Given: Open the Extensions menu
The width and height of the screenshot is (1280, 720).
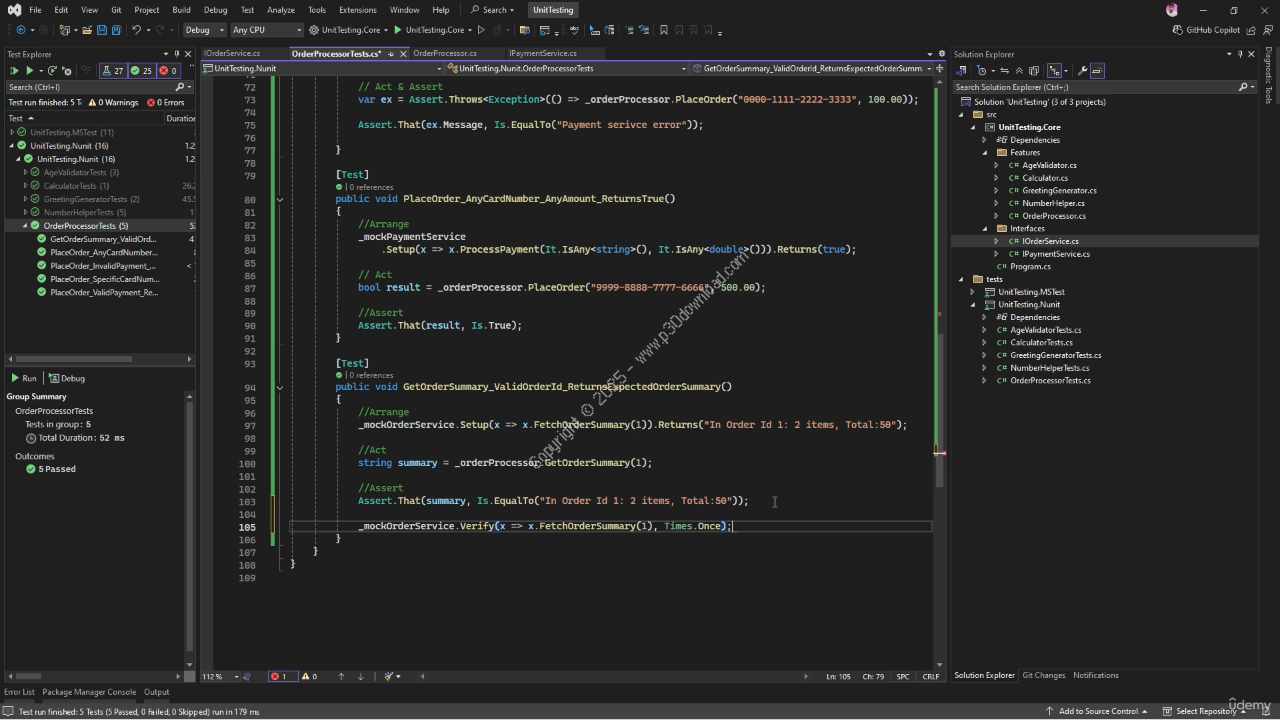Looking at the screenshot, I should tap(357, 10).
